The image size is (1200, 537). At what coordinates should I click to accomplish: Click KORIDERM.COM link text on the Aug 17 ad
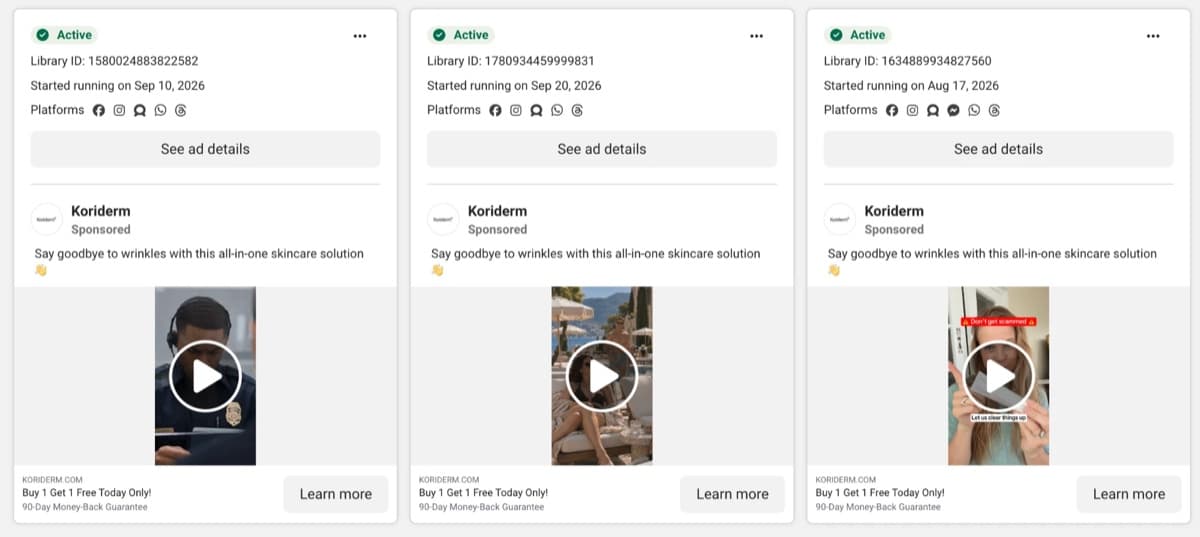(846, 480)
